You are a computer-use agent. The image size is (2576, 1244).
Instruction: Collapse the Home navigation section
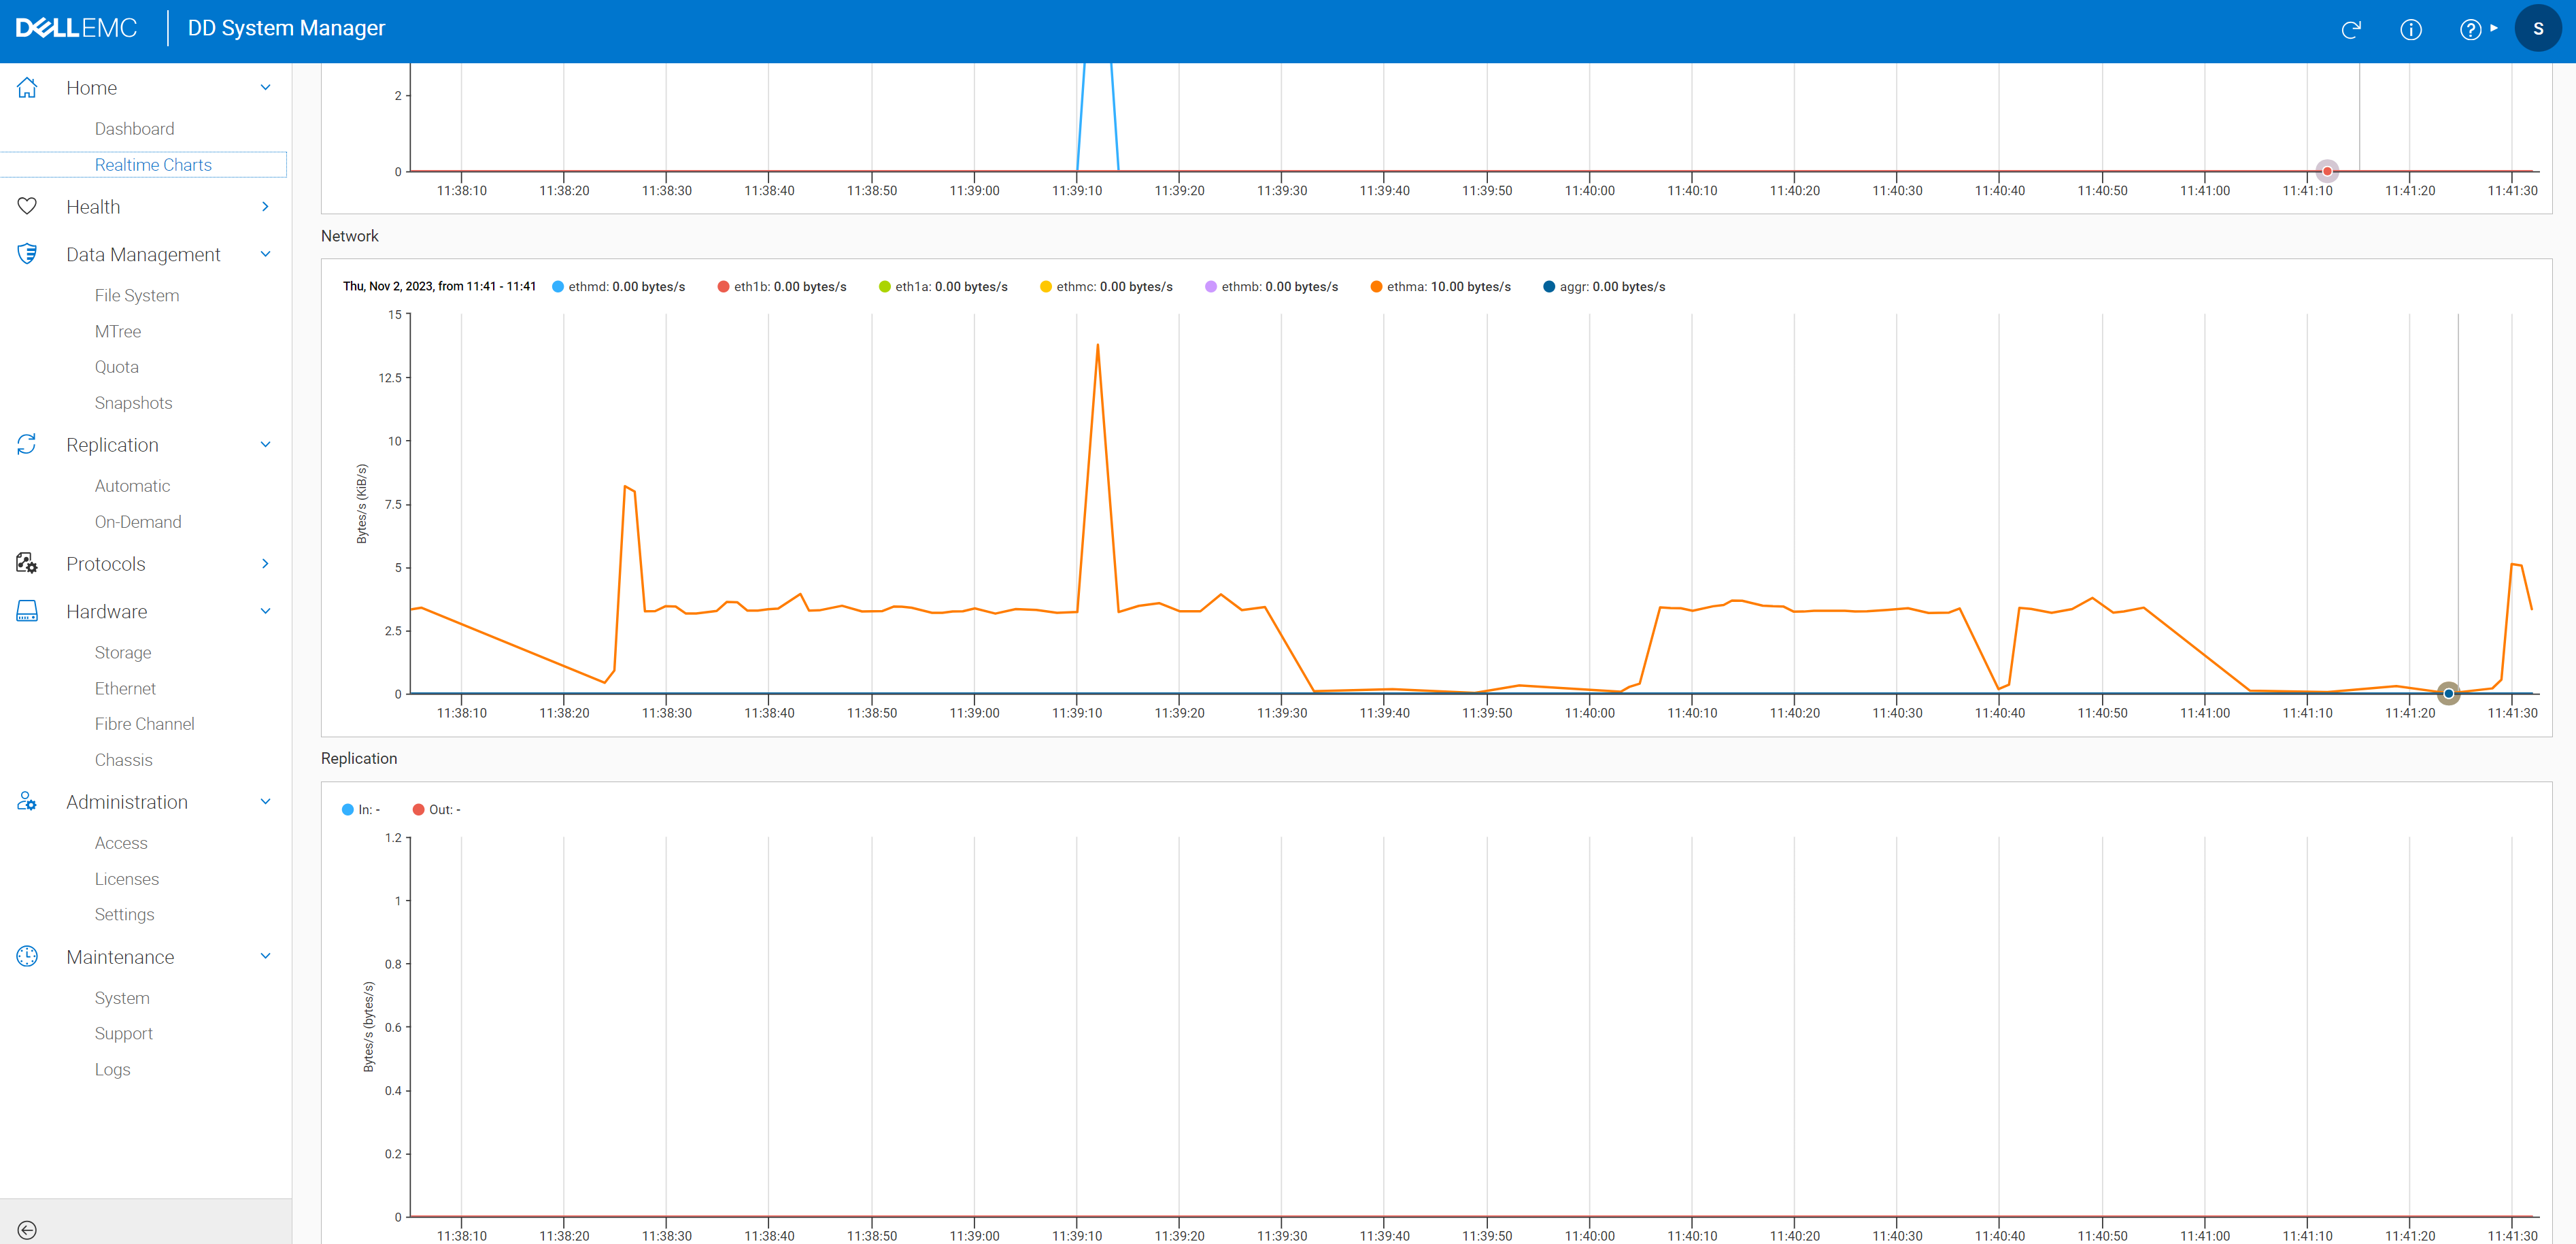pos(265,87)
